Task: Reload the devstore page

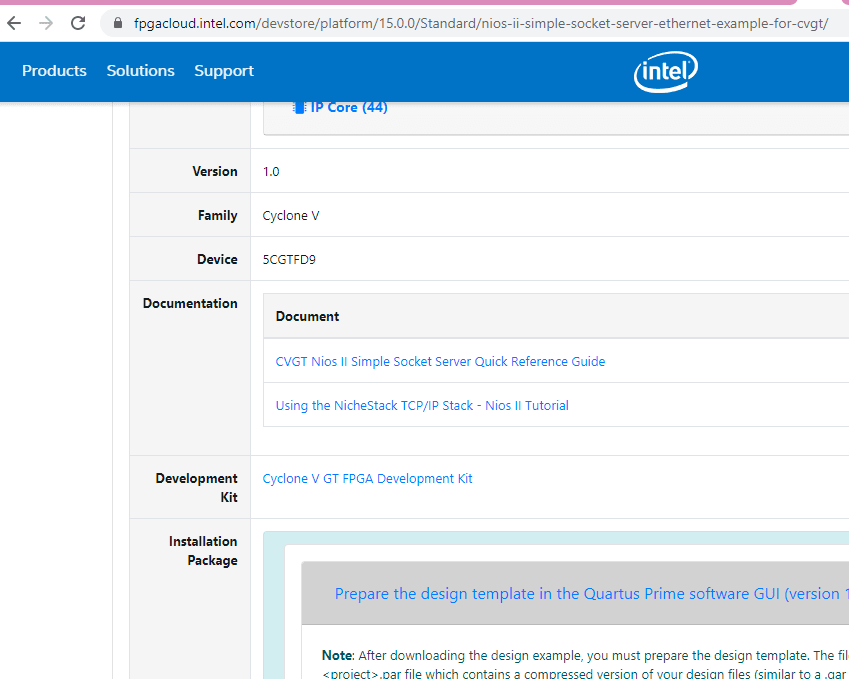Action: [x=78, y=22]
